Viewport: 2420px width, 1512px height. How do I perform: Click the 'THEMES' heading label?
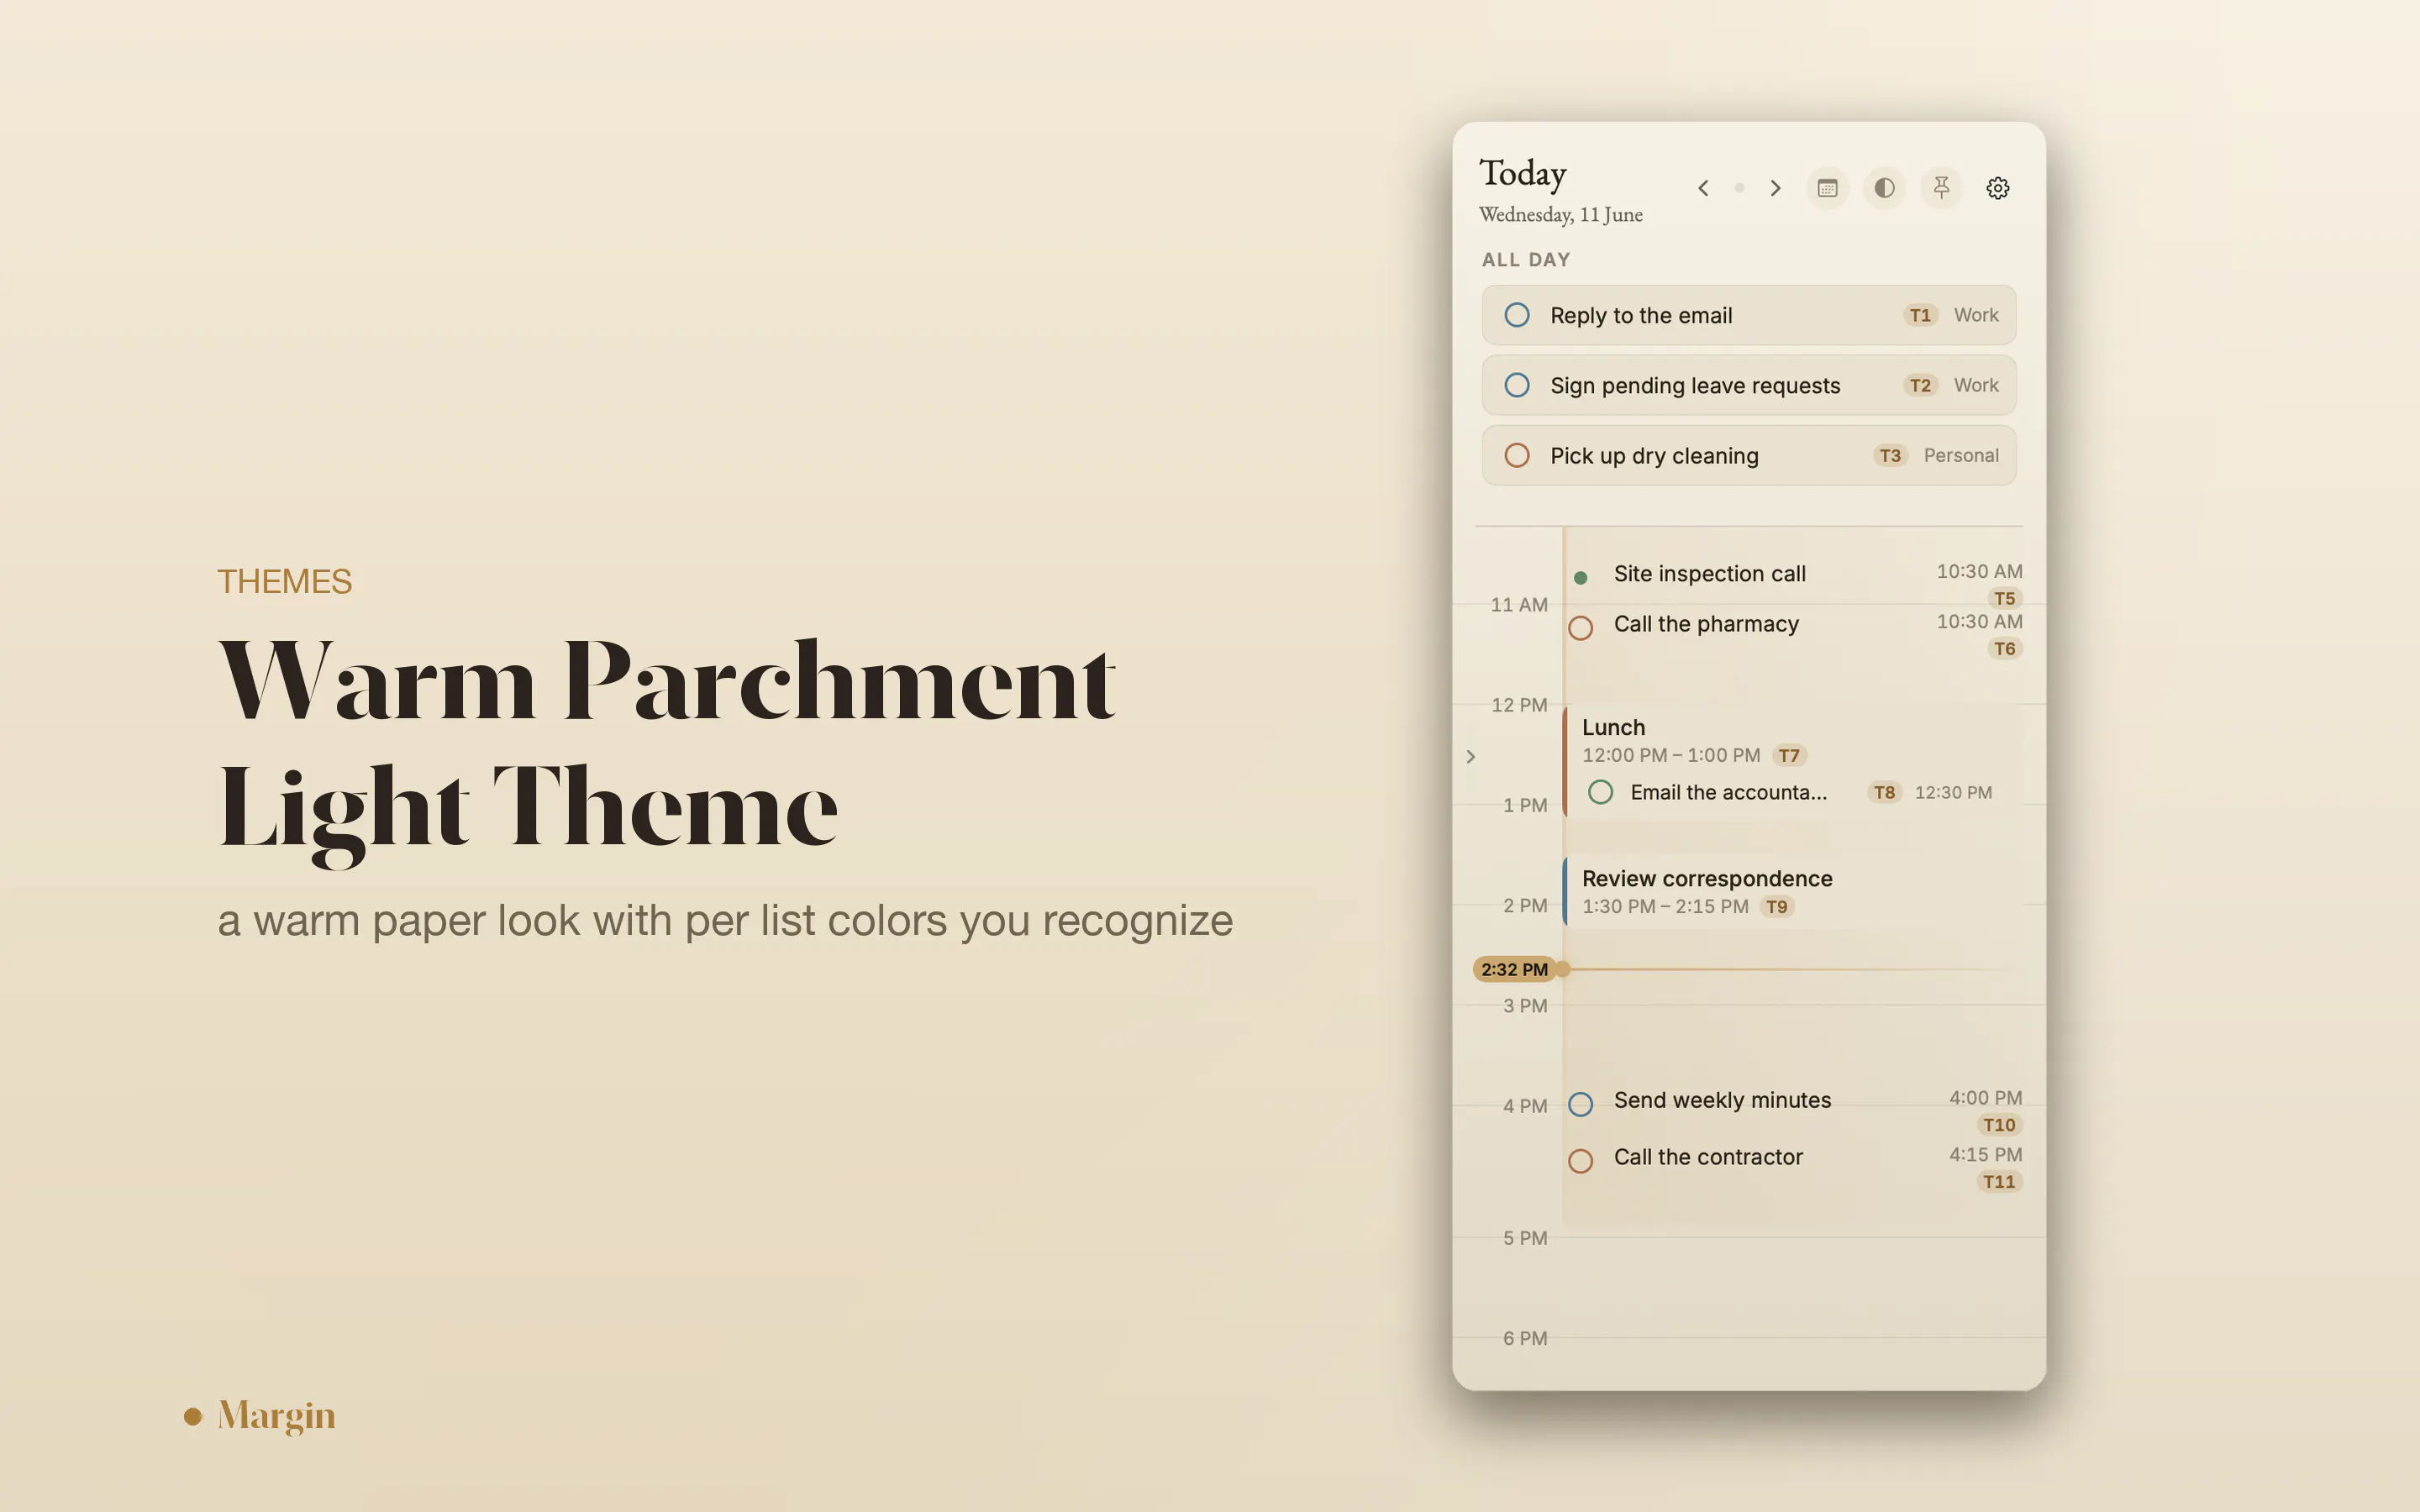pos(285,582)
